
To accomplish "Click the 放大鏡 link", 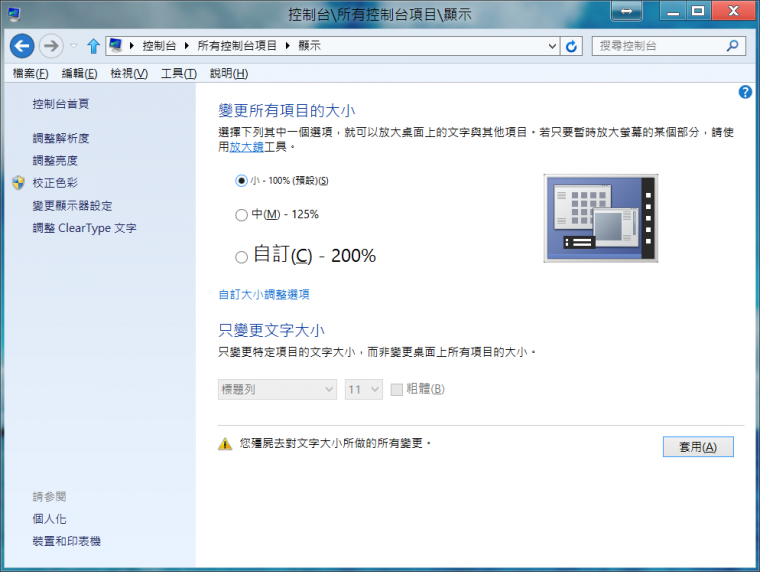I will pyautogui.click(x=246, y=147).
